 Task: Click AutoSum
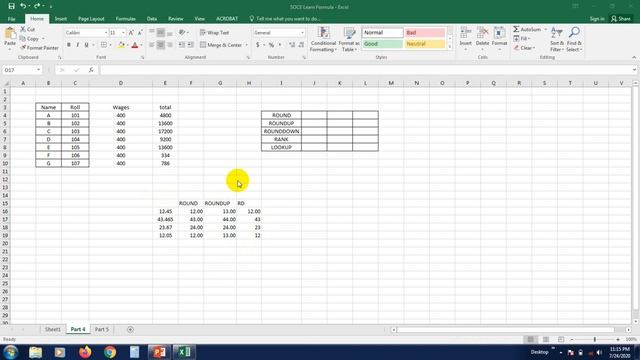pos(527,29)
